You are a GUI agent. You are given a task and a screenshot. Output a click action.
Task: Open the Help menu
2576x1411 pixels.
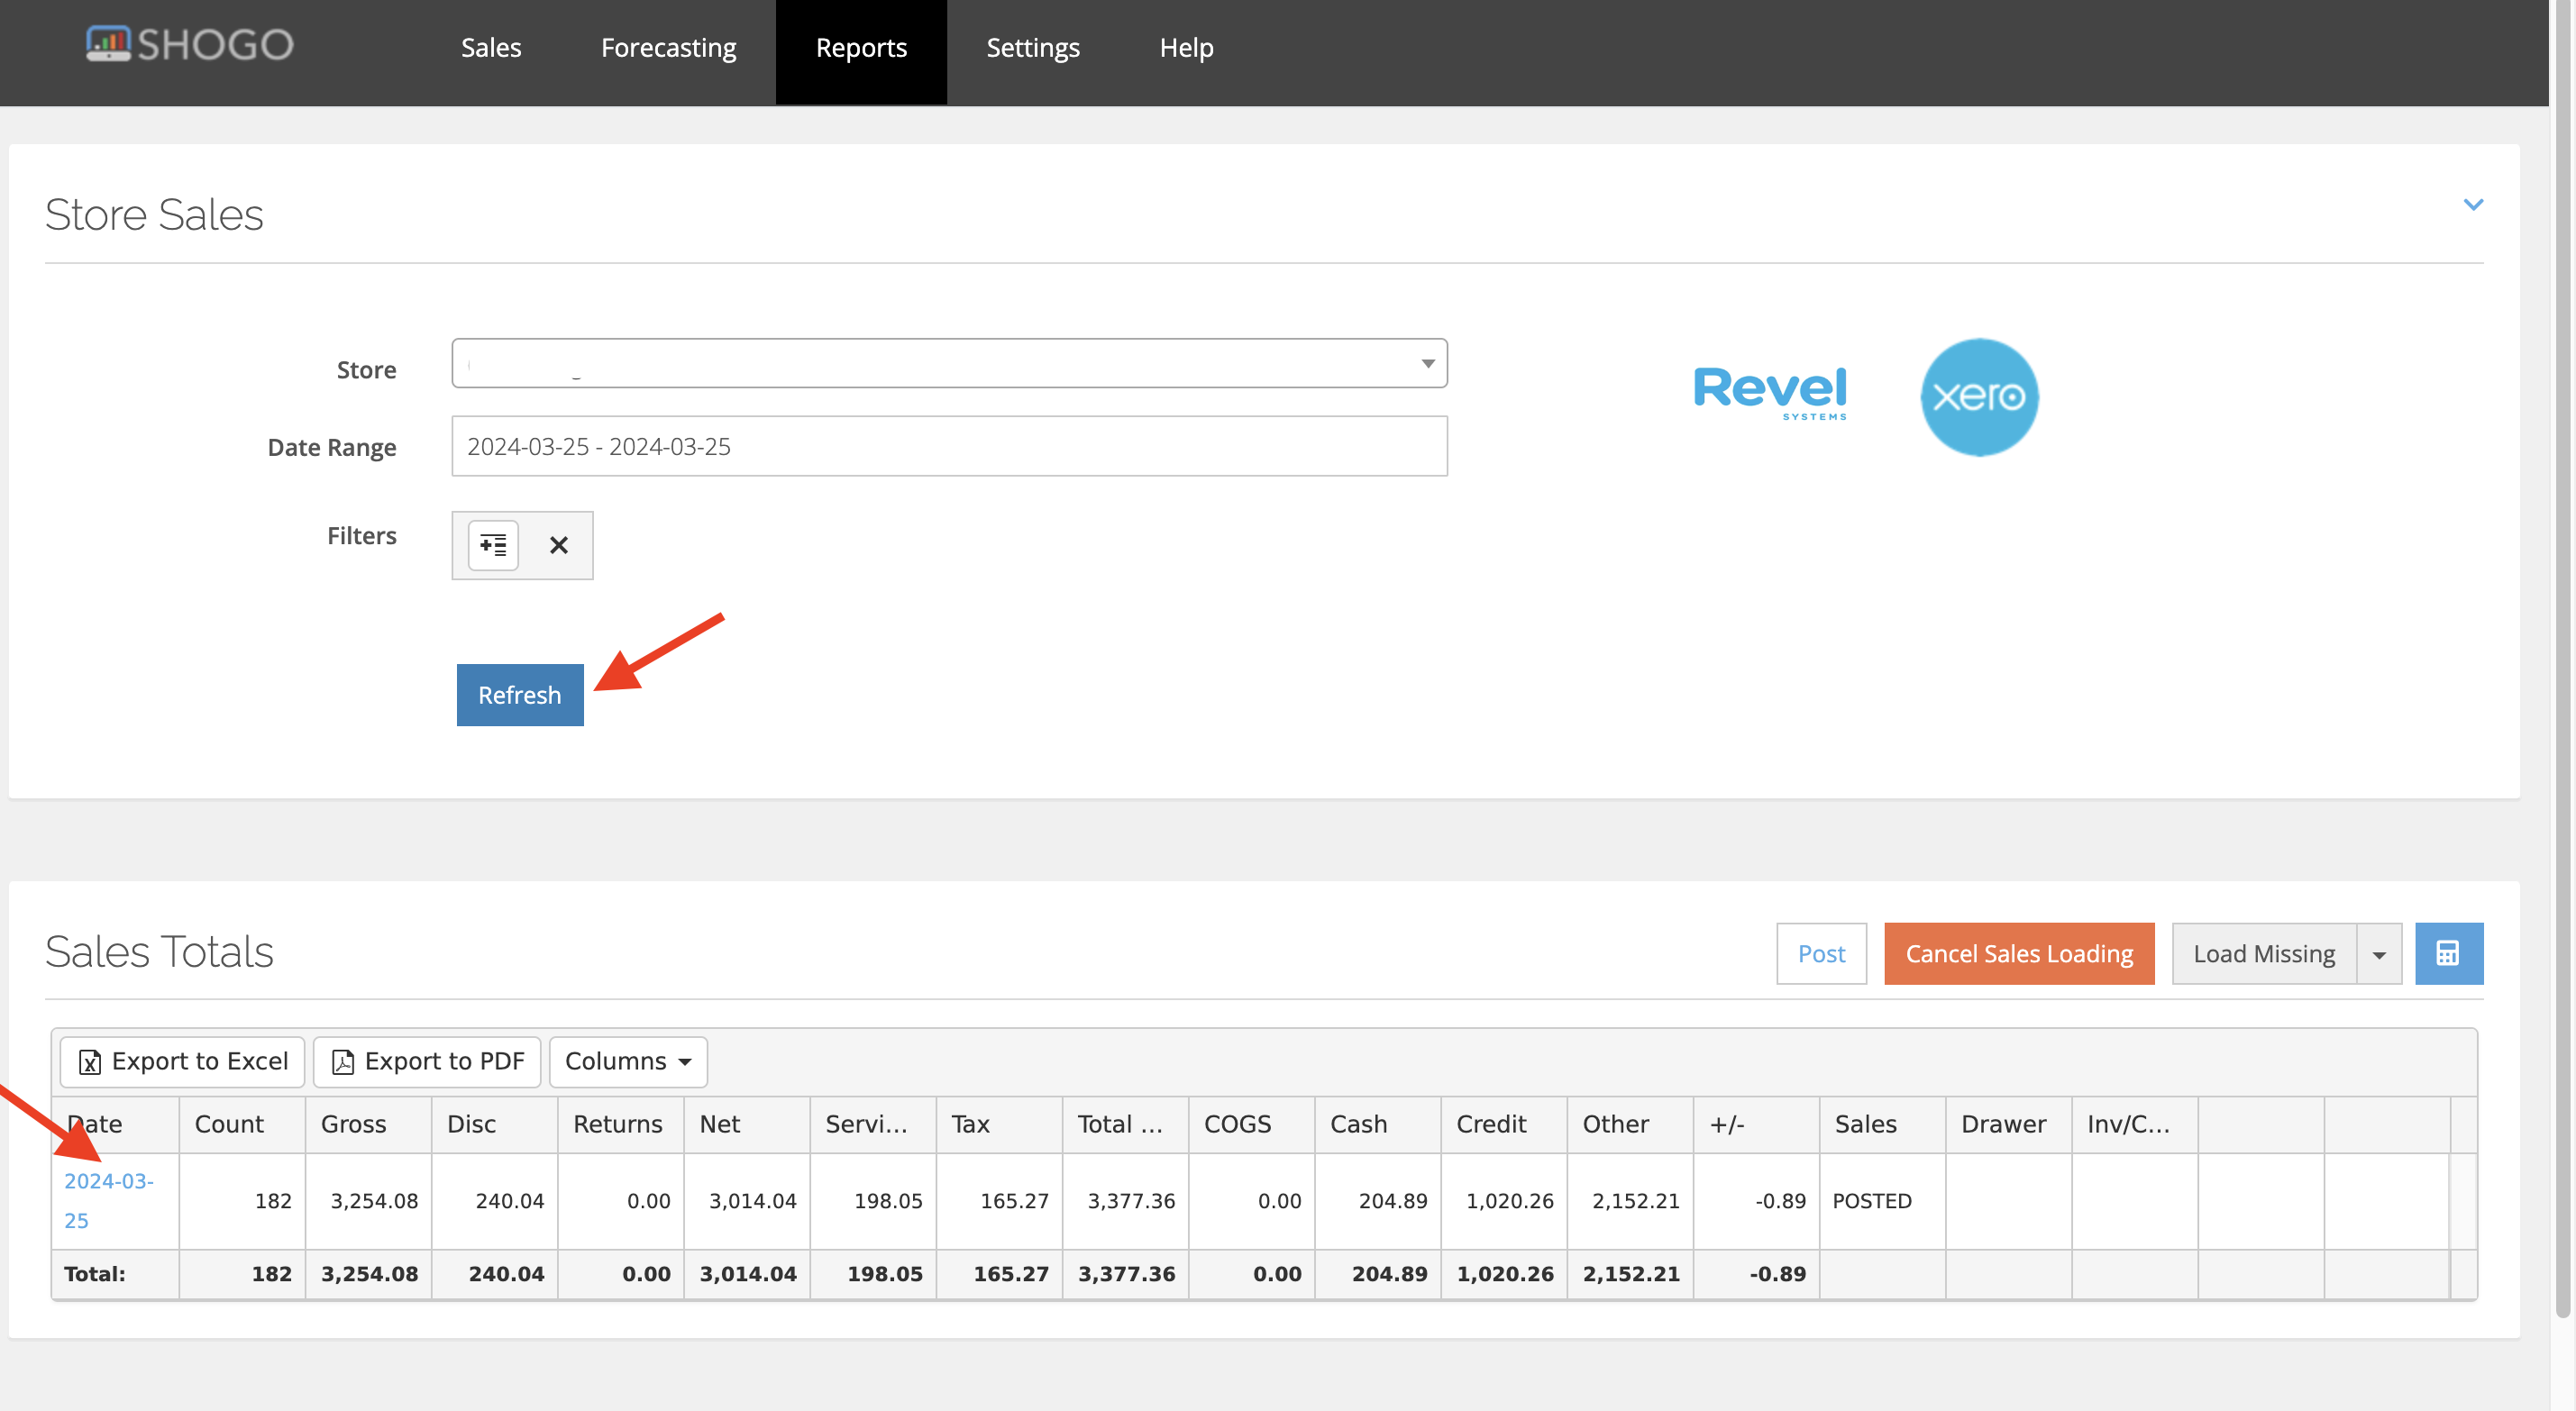[1186, 48]
